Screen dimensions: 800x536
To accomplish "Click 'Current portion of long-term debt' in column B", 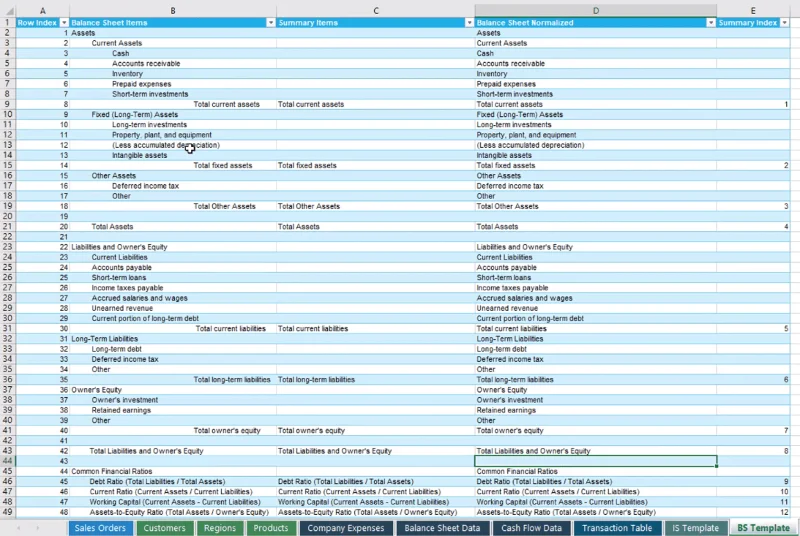I will 145,318.
